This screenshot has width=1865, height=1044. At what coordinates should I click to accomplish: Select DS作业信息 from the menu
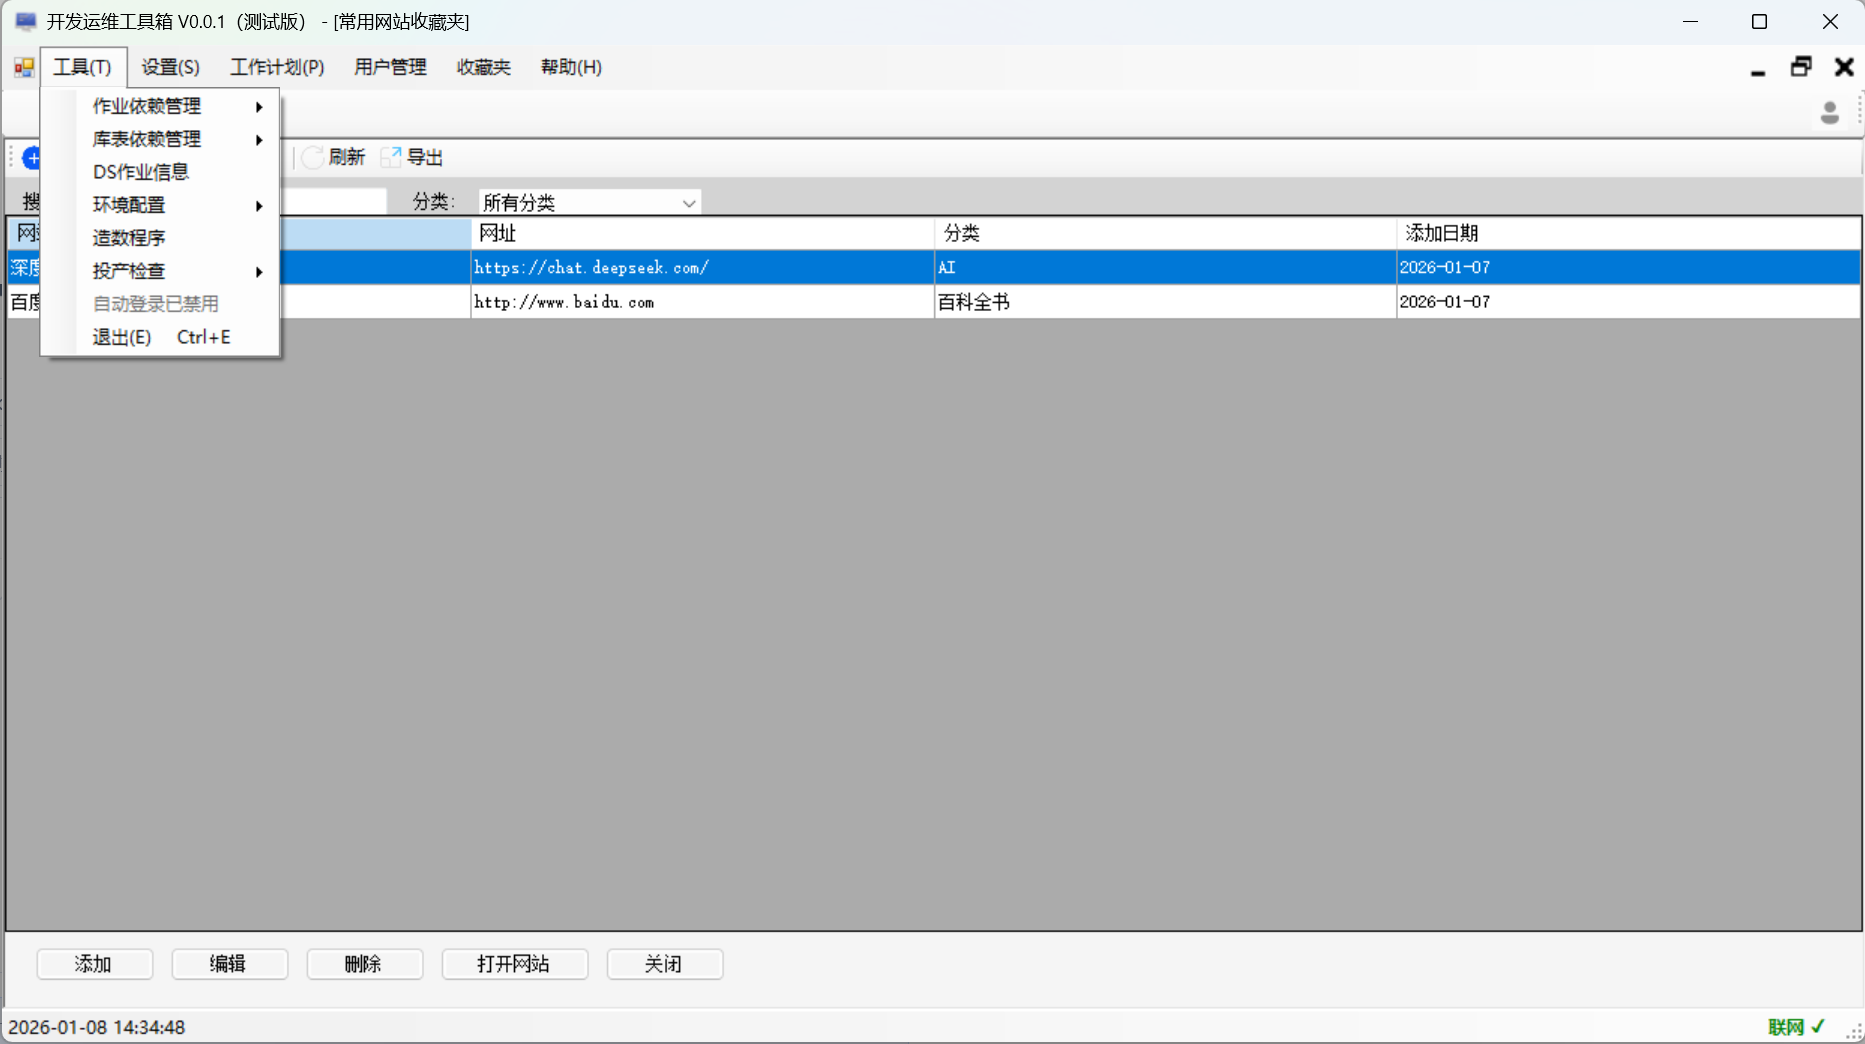(x=141, y=172)
